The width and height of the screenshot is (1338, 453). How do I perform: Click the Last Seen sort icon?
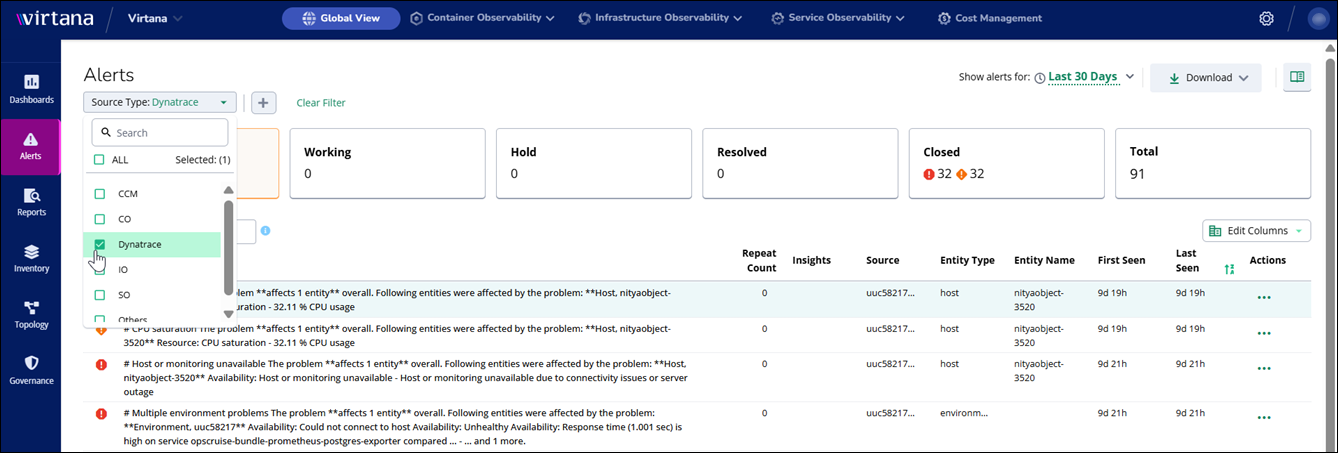coord(1229,268)
